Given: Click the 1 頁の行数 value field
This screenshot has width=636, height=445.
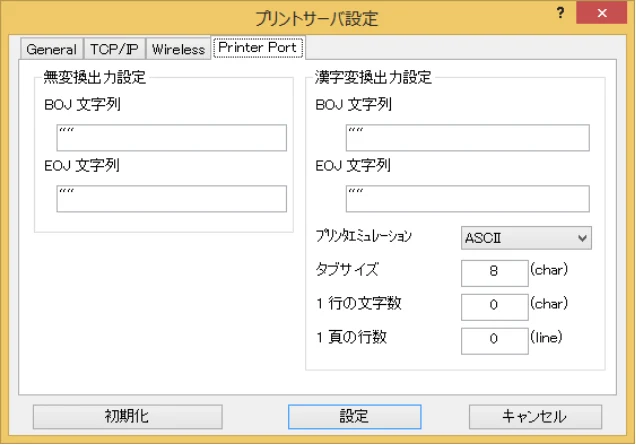Looking at the screenshot, I should tap(494, 341).
